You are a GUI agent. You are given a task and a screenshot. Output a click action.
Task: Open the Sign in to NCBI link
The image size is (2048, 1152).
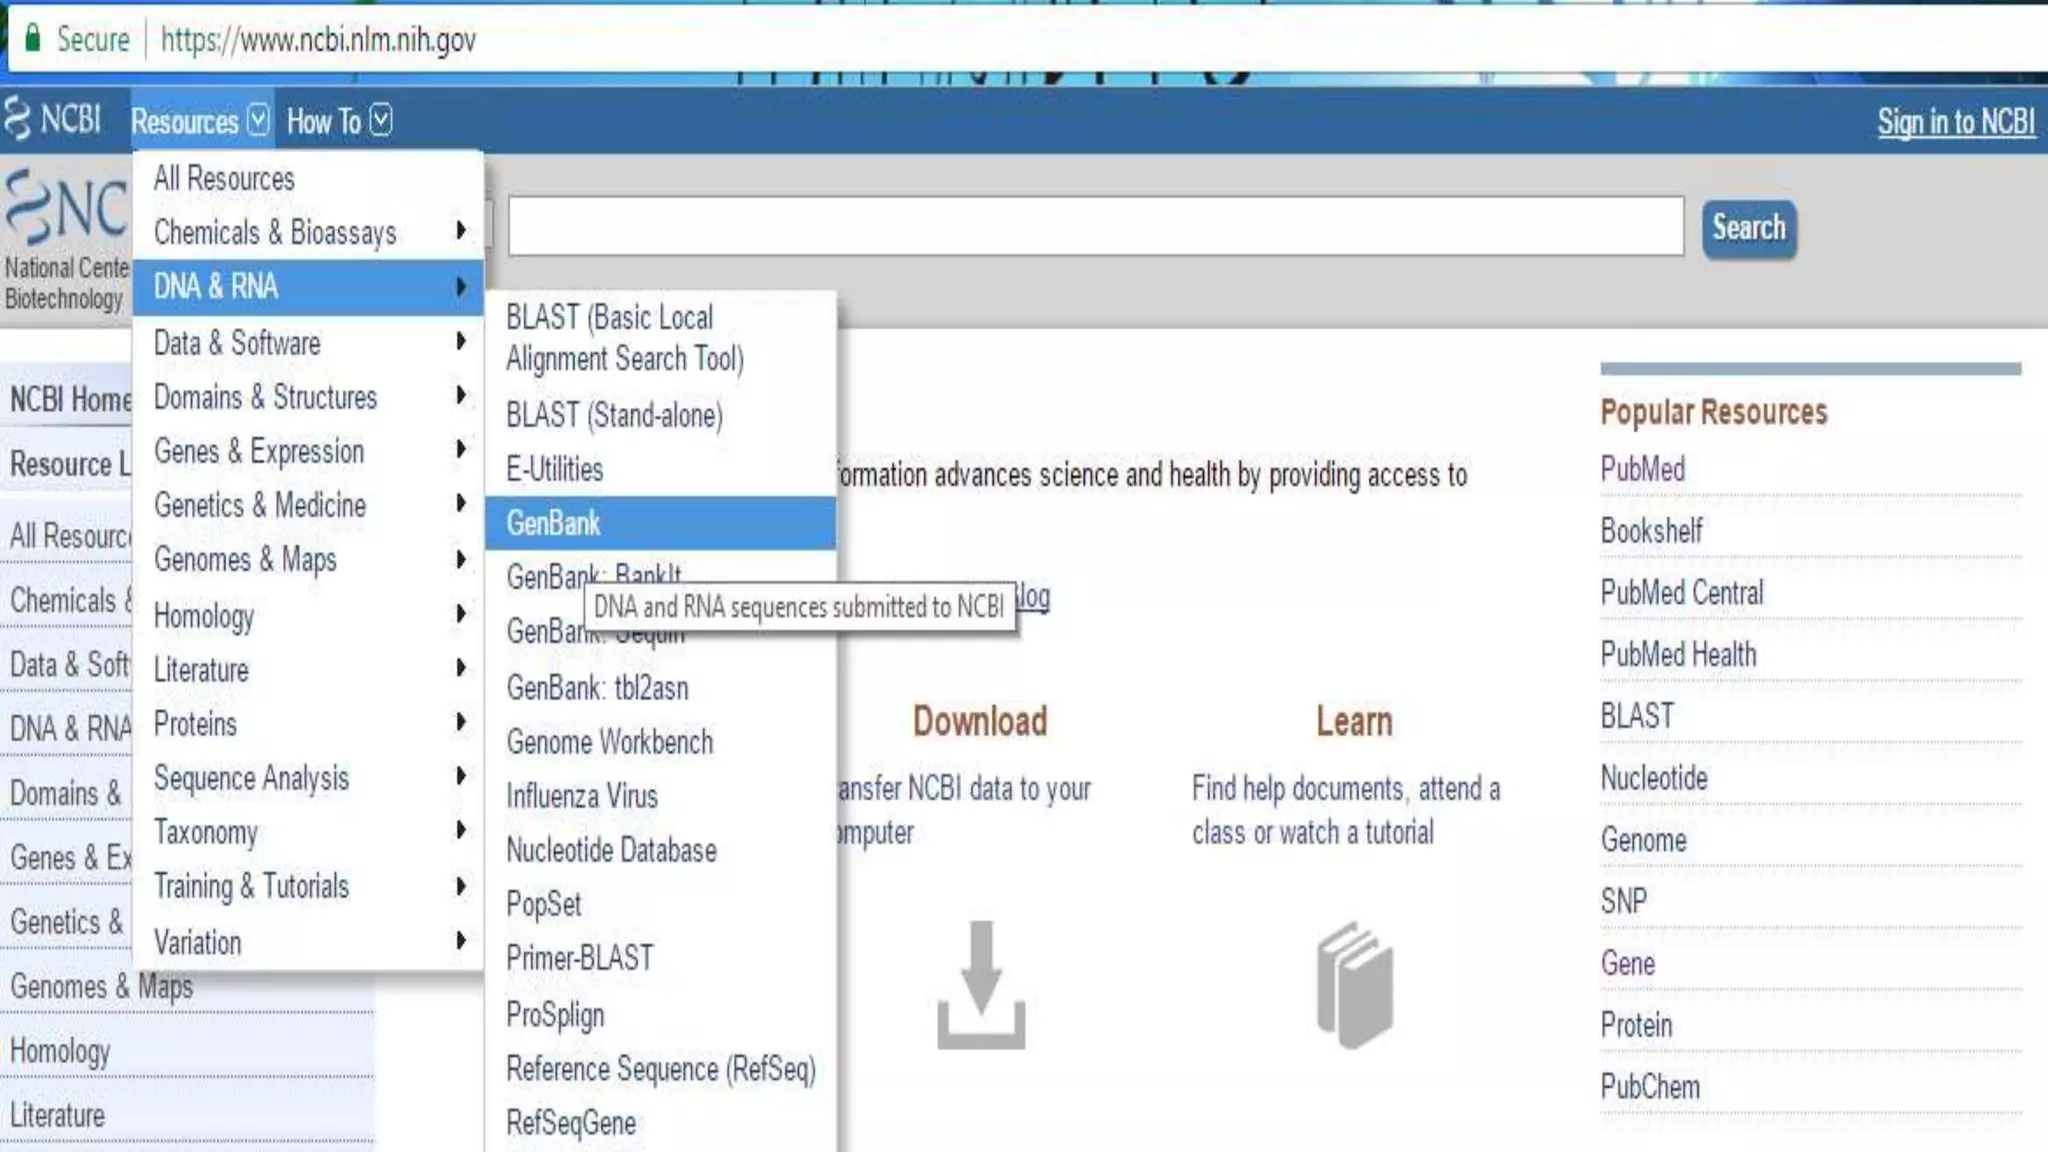1955,122
